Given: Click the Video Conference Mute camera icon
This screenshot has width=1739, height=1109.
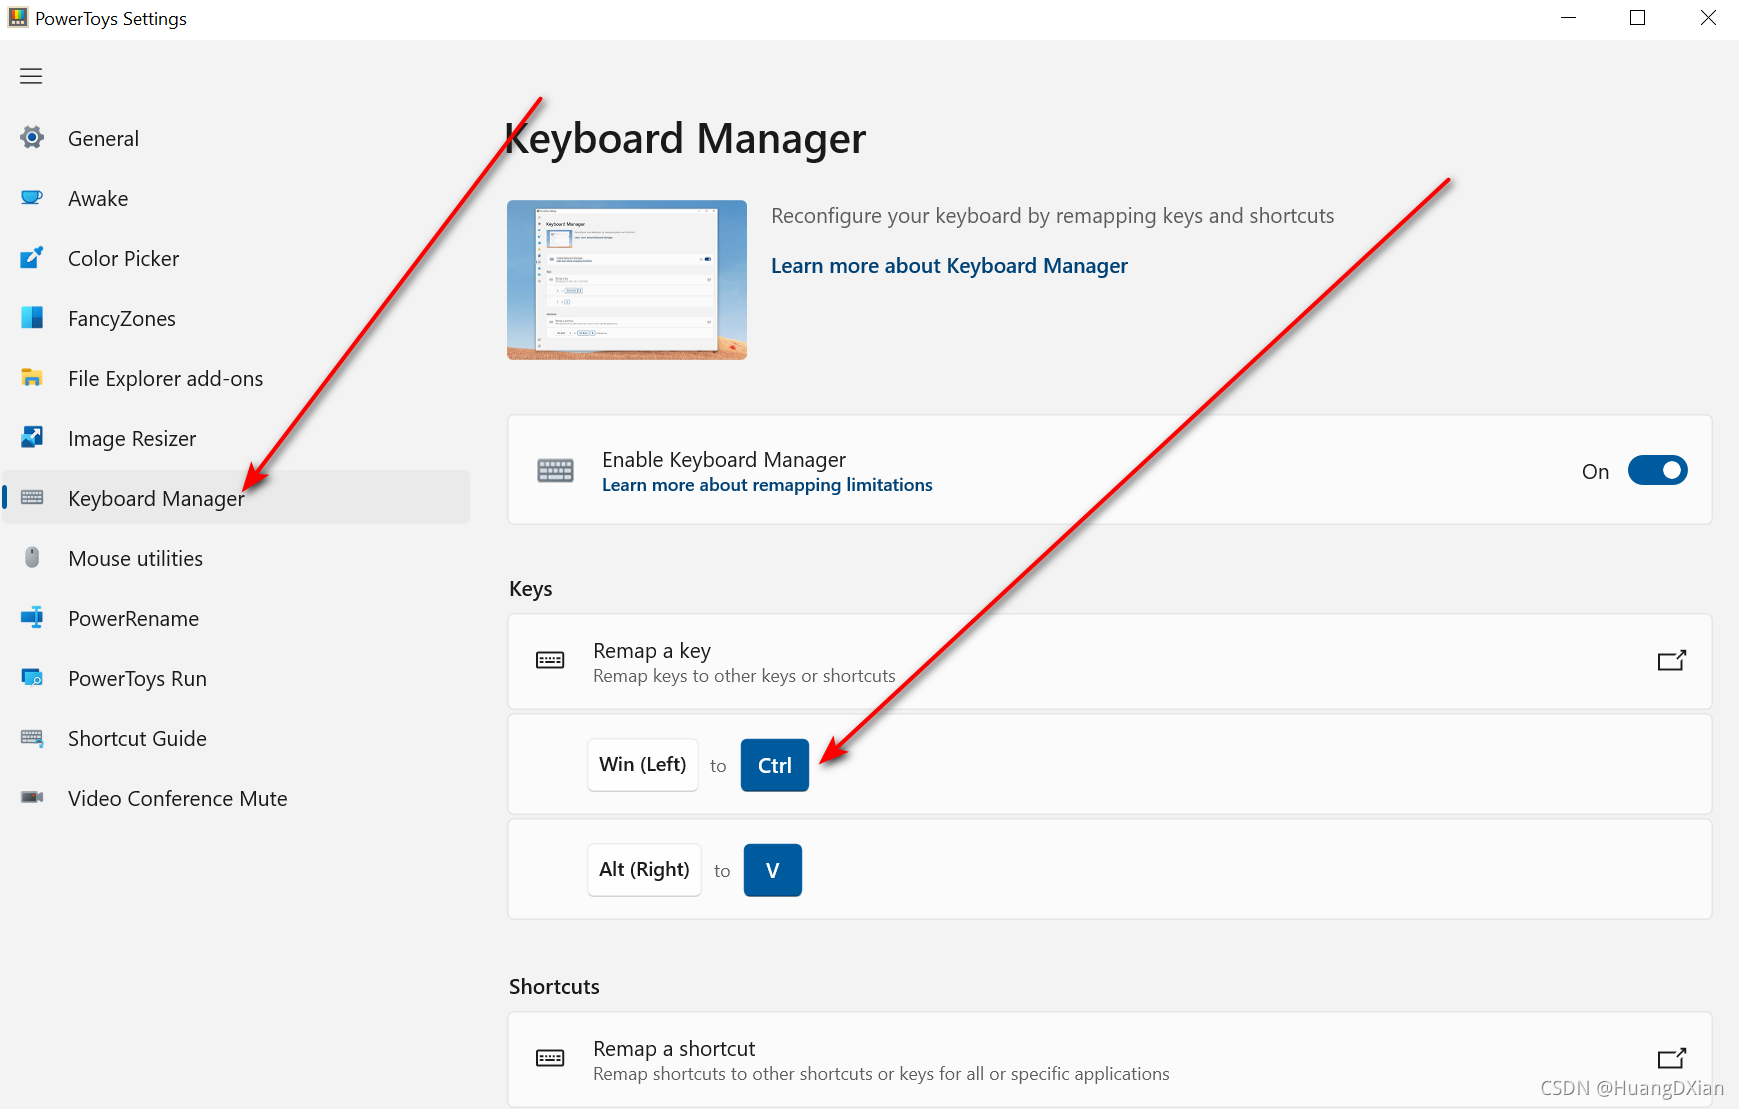Looking at the screenshot, I should pyautogui.click(x=32, y=797).
